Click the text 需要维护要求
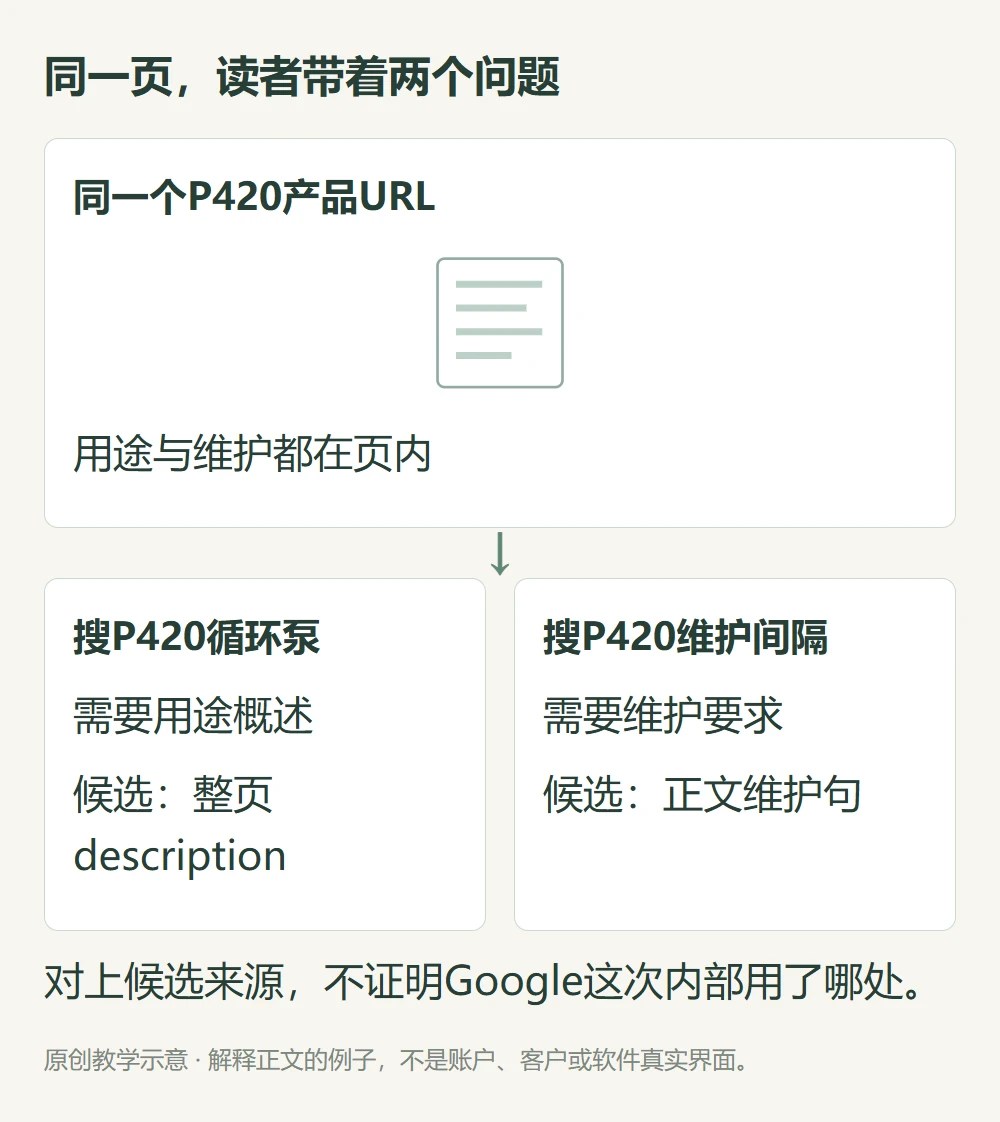The image size is (1000, 1122). tap(663, 716)
